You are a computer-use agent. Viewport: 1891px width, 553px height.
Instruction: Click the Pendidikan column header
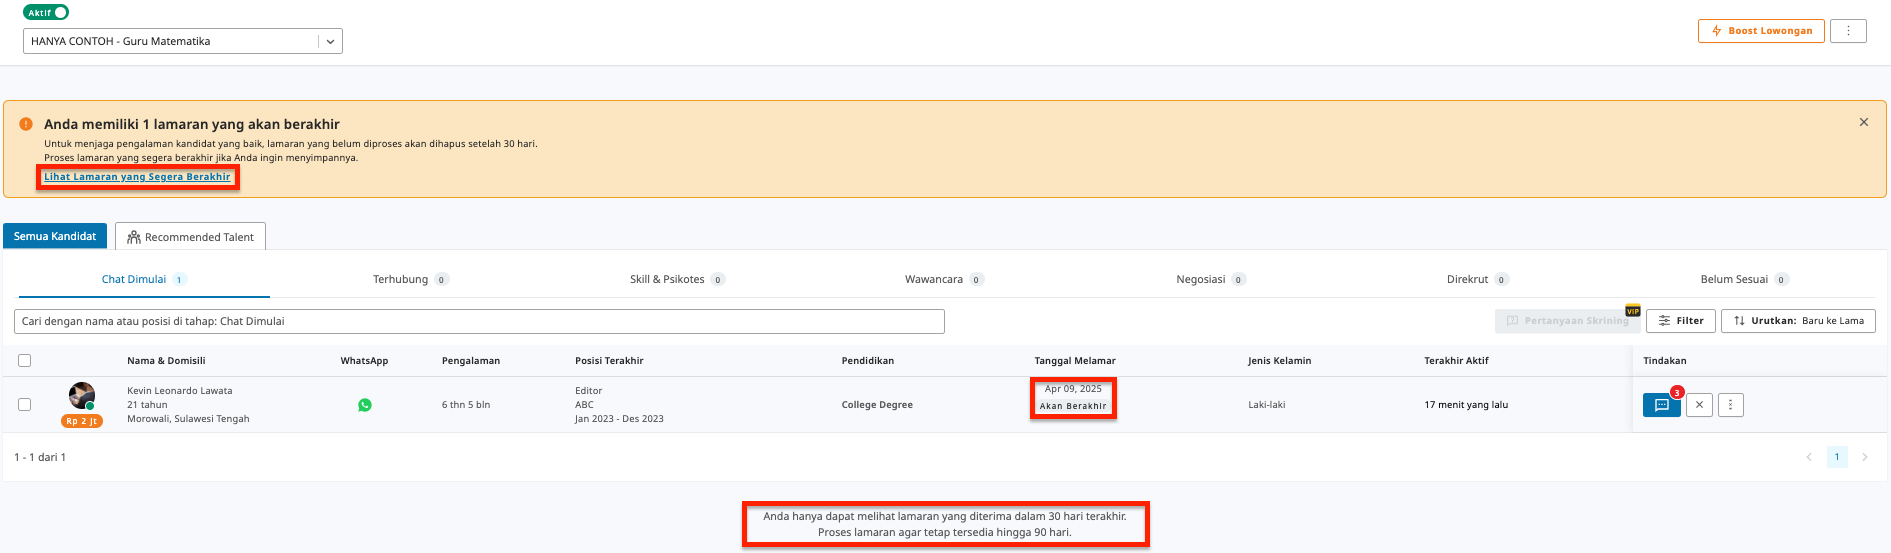tap(868, 361)
